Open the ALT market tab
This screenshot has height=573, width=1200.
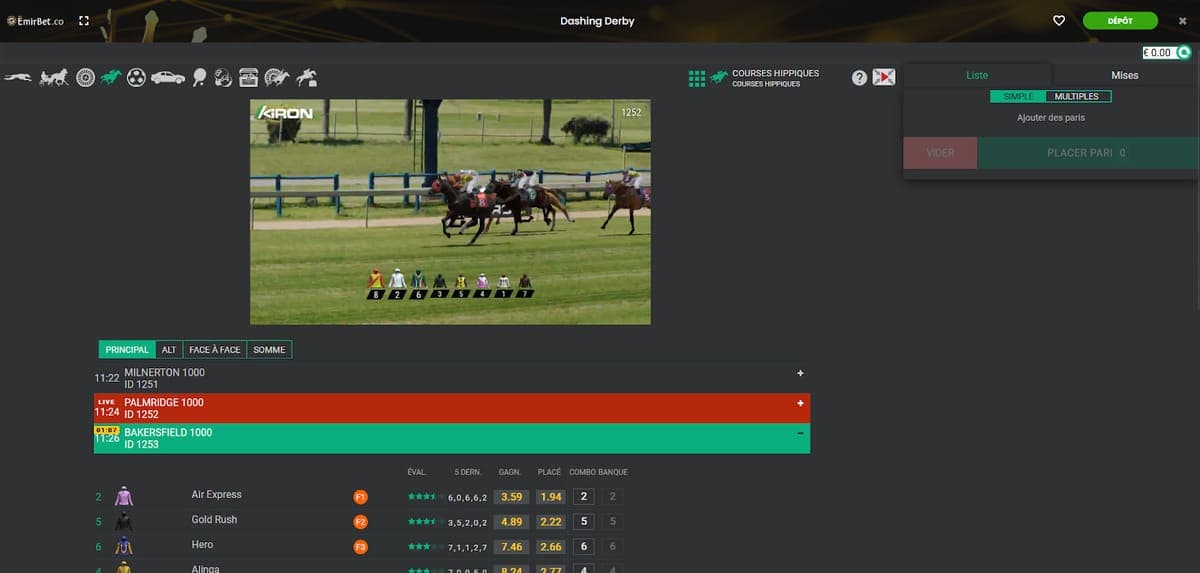tap(169, 350)
